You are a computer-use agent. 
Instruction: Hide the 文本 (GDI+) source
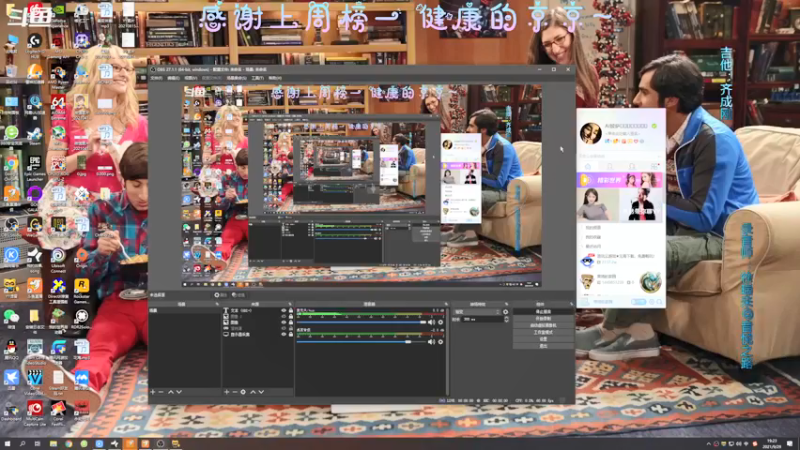284,310
